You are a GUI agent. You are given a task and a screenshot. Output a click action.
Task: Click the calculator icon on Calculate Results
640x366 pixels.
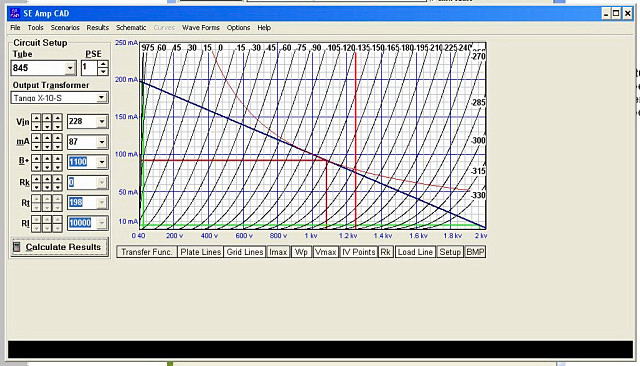point(17,247)
